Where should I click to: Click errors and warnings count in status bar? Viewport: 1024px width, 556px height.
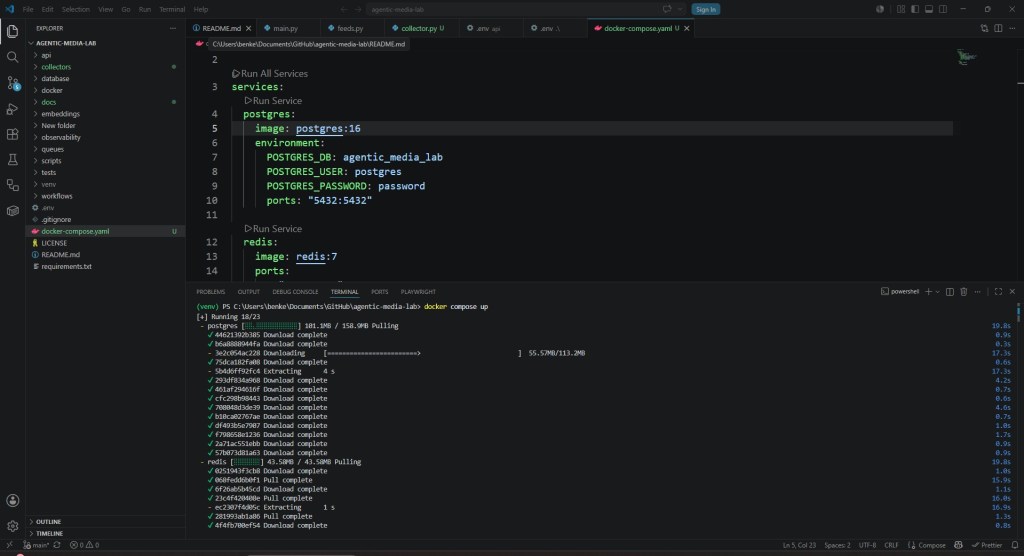pos(85,545)
